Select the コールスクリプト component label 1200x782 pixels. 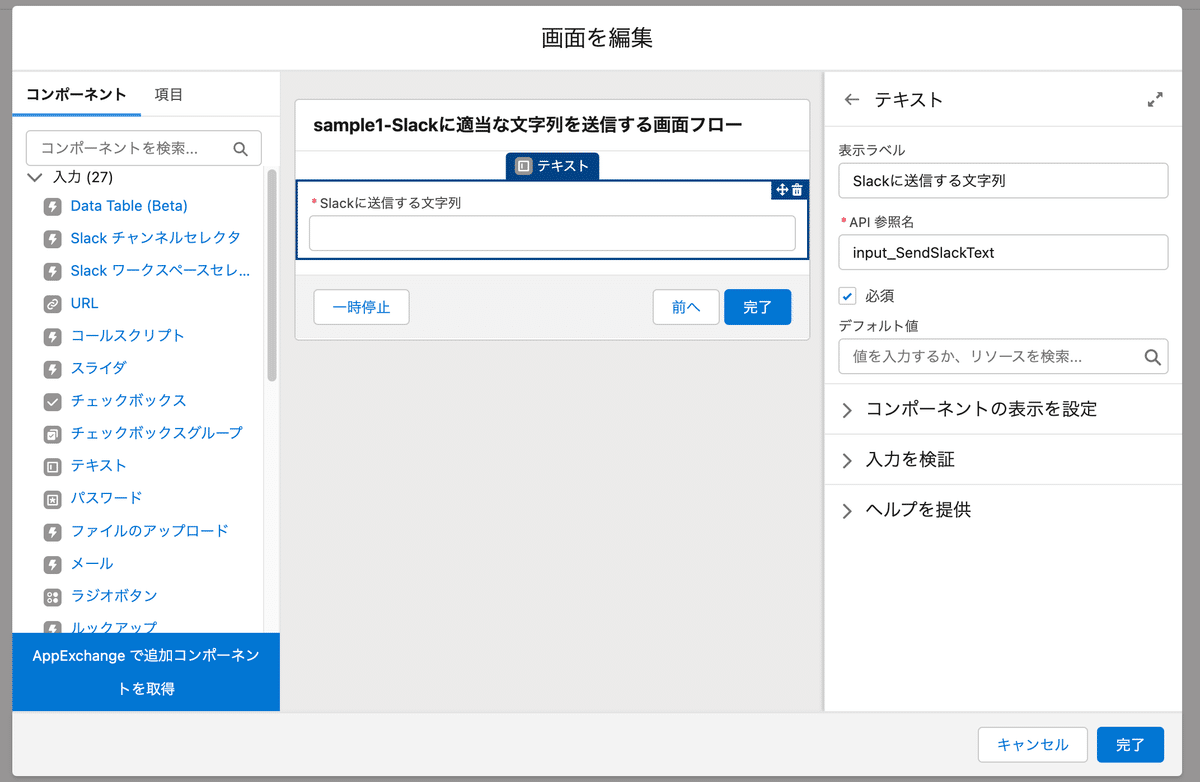click(128, 336)
